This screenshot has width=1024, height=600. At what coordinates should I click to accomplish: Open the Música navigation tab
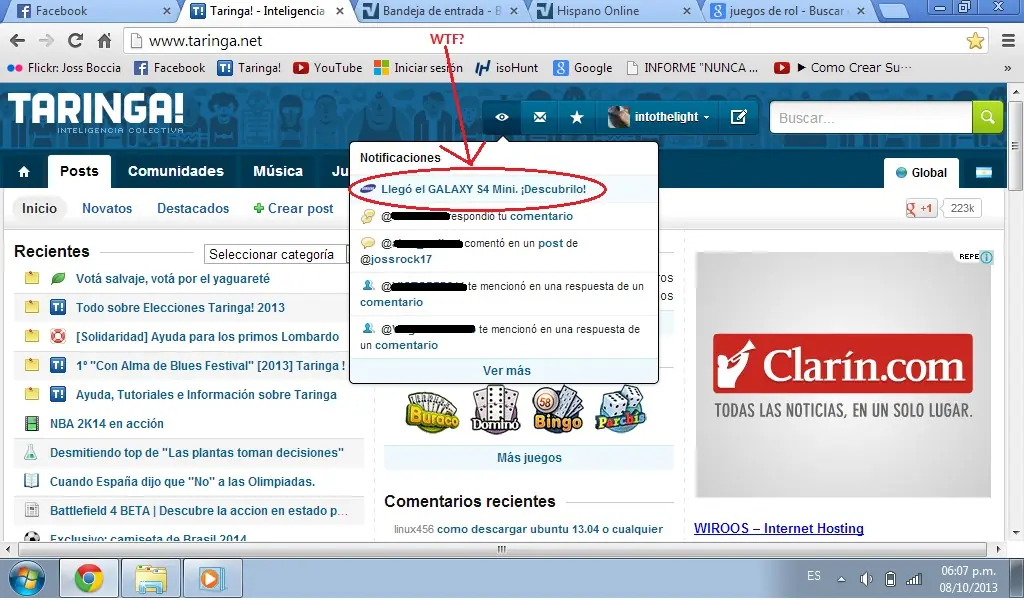[278, 172]
